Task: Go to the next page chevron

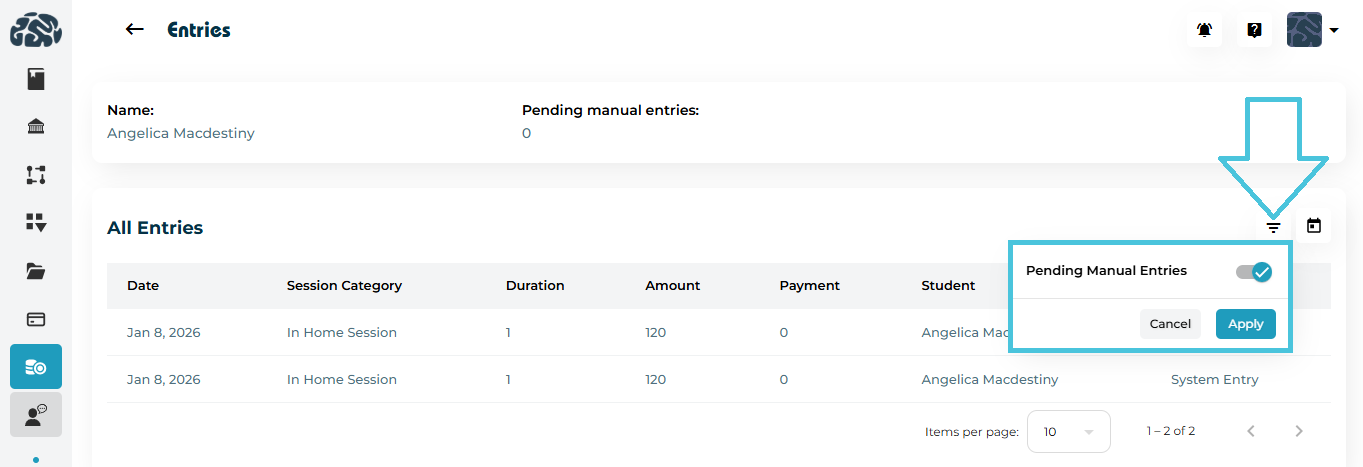Action: [x=1299, y=431]
